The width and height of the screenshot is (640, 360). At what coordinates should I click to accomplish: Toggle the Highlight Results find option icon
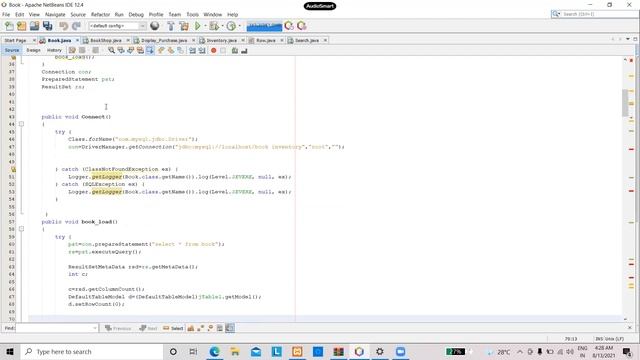pyautogui.click(x=220, y=328)
